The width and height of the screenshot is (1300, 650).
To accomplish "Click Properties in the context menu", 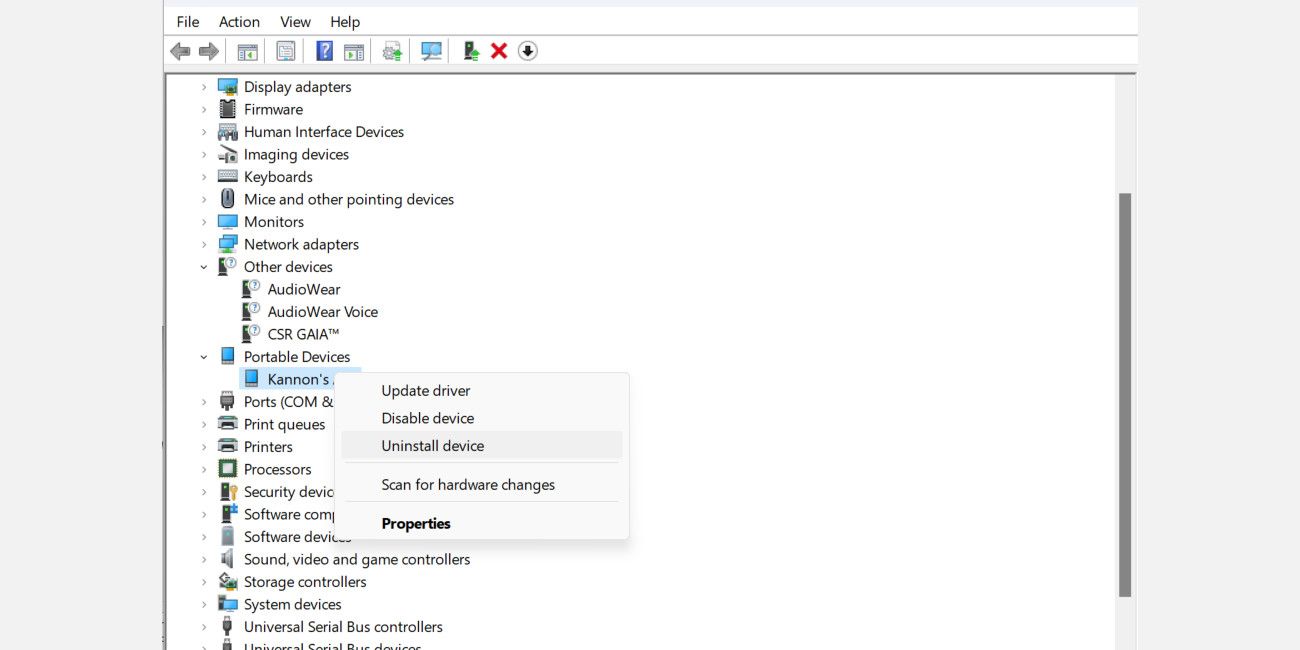I will click(416, 522).
